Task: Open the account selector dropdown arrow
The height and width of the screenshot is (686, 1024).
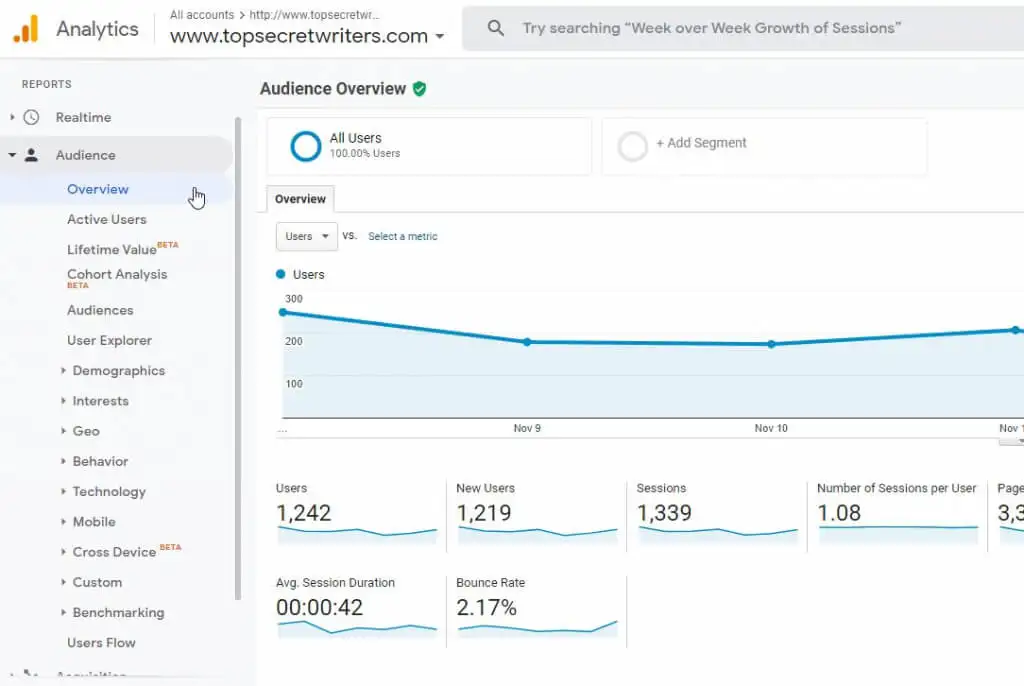Action: [440, 36]
